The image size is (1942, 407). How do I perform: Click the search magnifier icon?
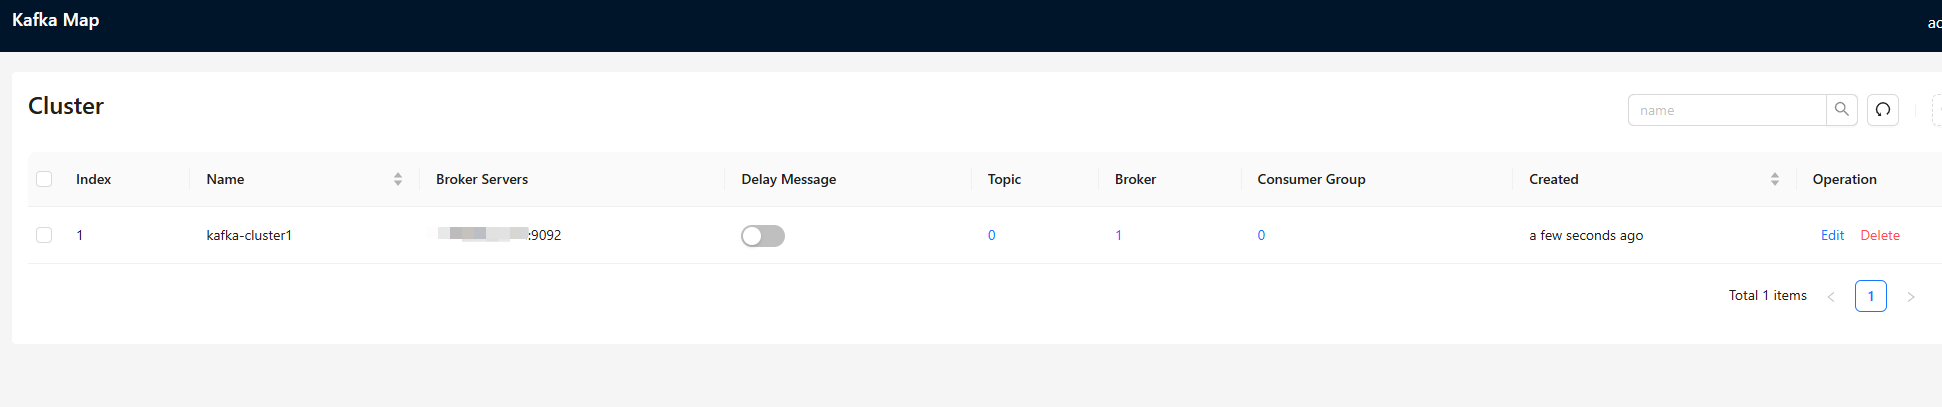pos(1841,110)
